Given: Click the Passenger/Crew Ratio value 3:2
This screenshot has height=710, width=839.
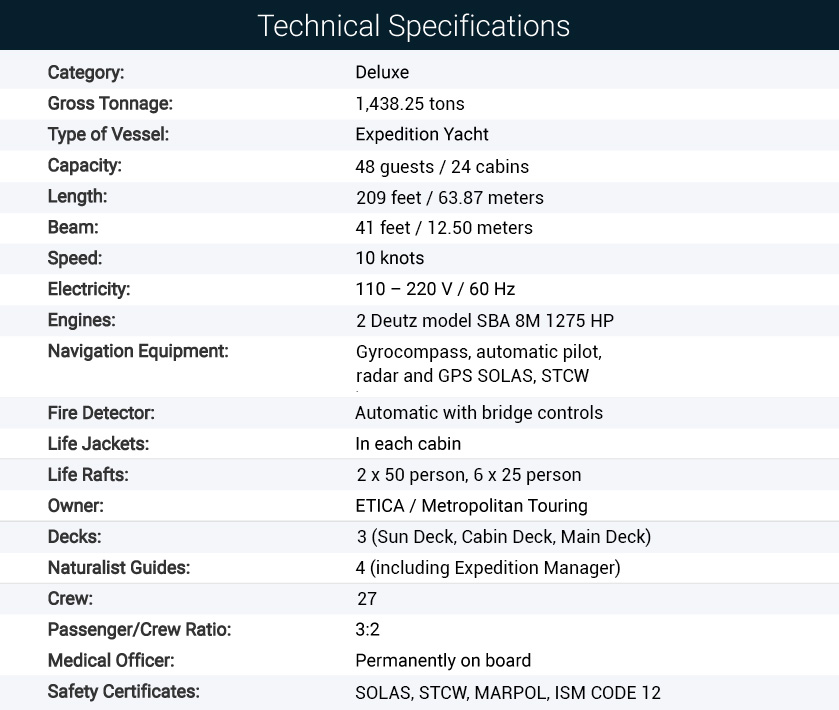Looking at the screenshot, I should (x=368, y=629).
